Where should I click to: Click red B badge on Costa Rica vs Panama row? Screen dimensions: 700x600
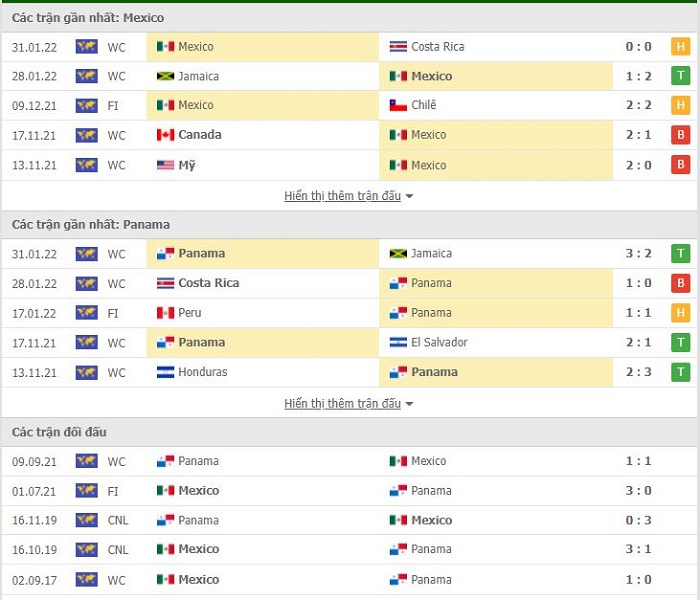point(680,283)
